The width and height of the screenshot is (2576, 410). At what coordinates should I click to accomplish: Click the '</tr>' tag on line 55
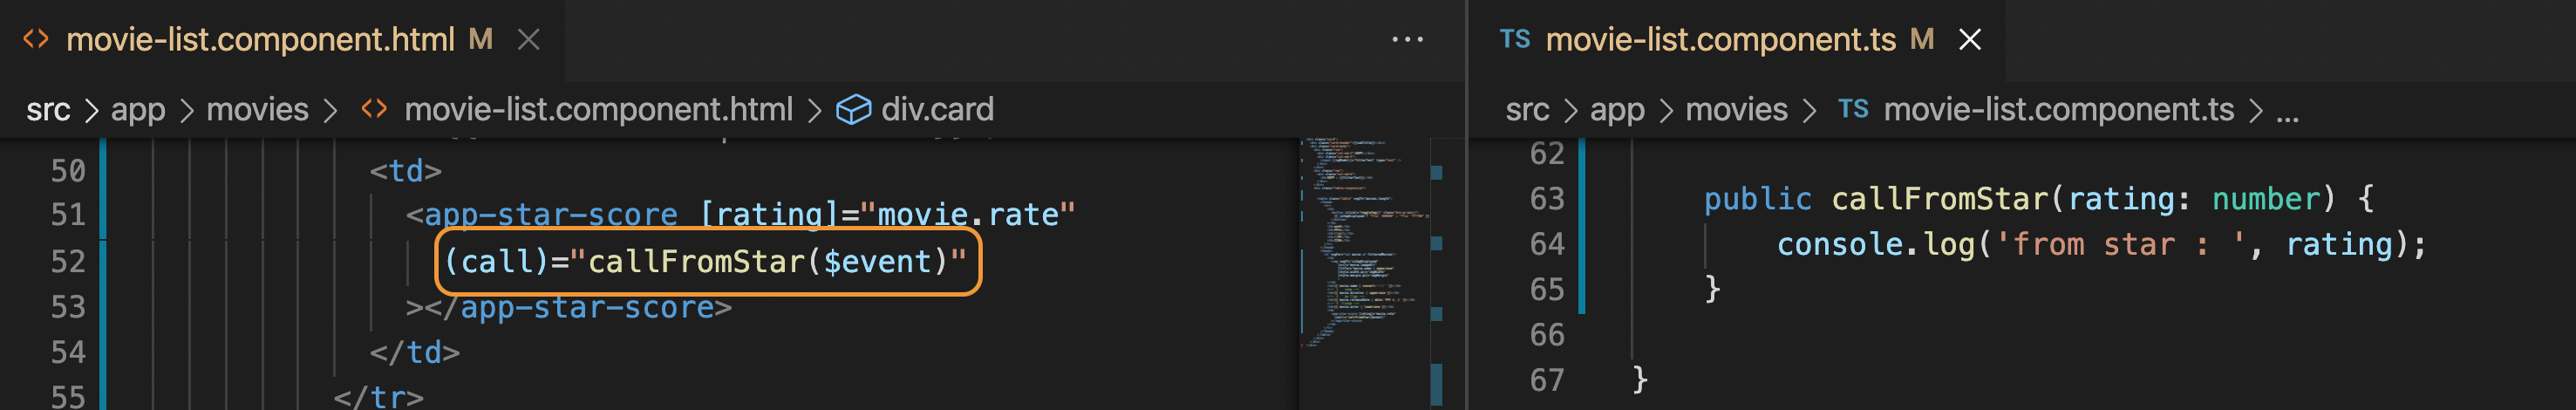point(378,397)
